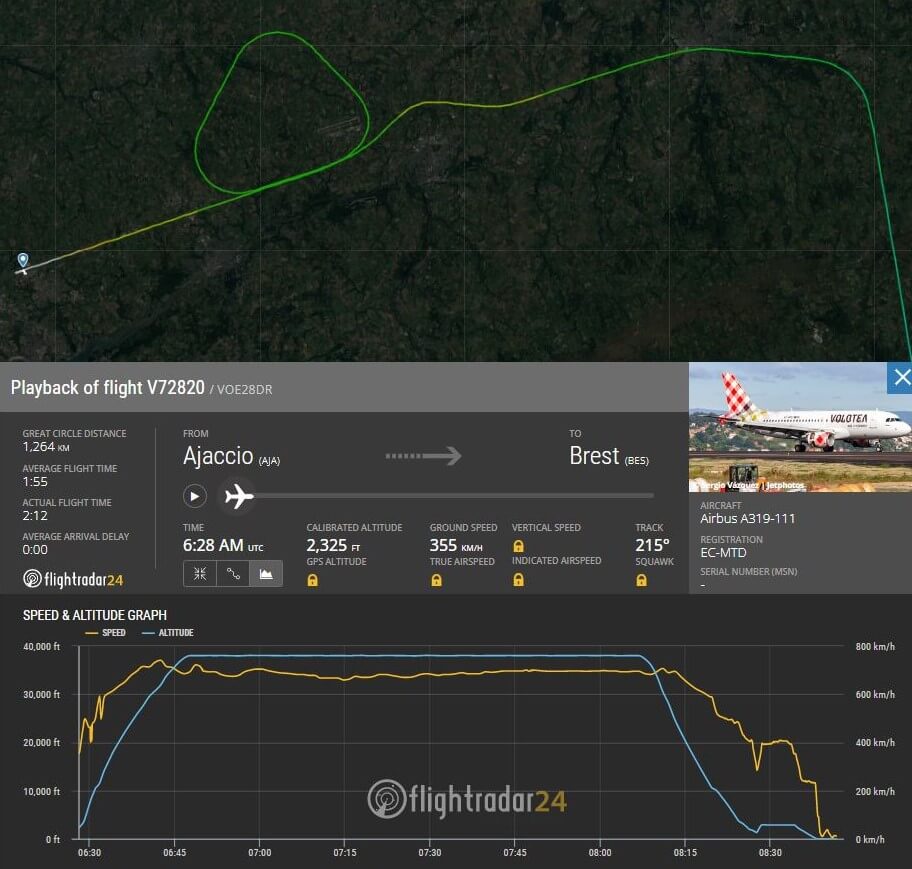
Task: Click the SPEED legend entry in graph
Action: pos(105,632)
